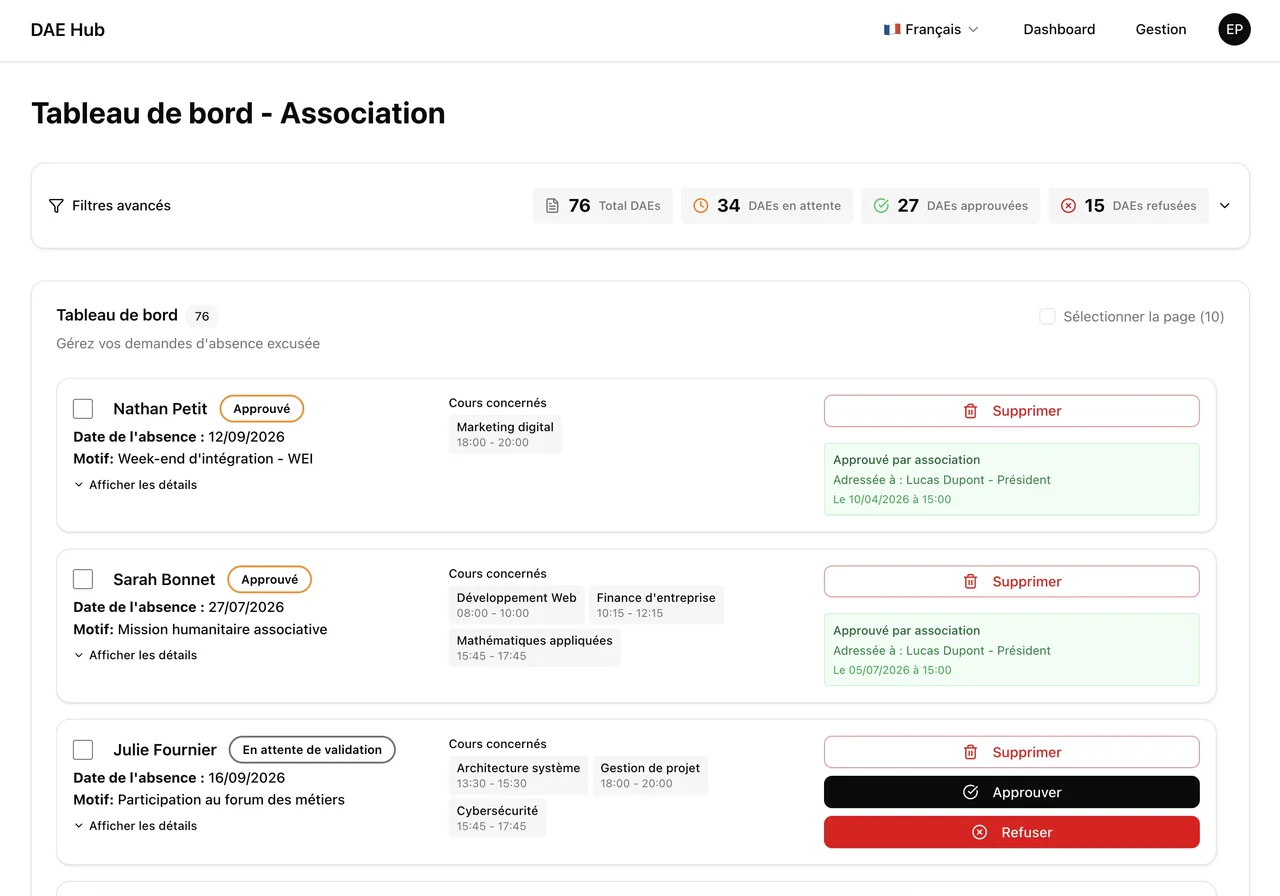Click the name Sarah Bonnet
The height and width of the screenshot is (896, 1280).
point(164,579)
